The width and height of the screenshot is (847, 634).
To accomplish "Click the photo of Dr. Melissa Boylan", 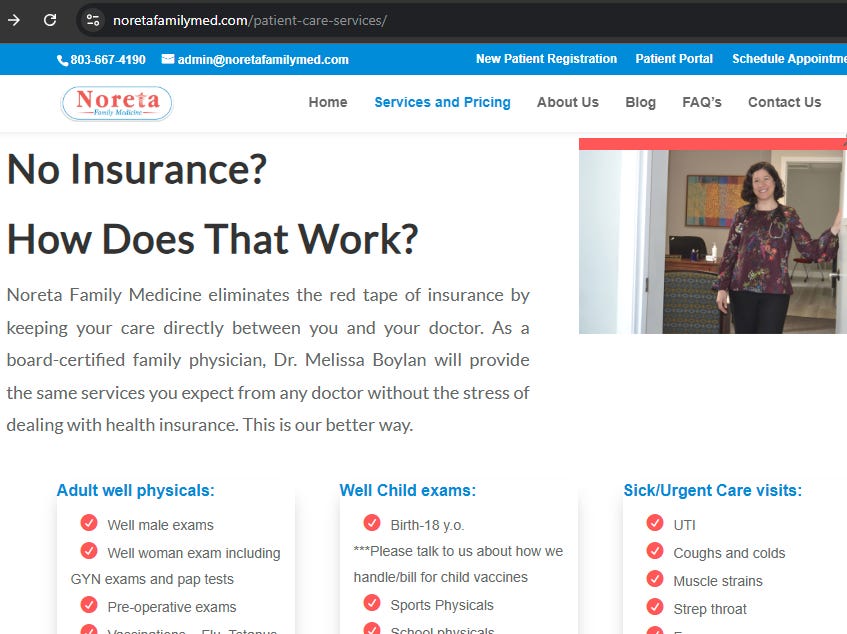I will coord(713,241).
